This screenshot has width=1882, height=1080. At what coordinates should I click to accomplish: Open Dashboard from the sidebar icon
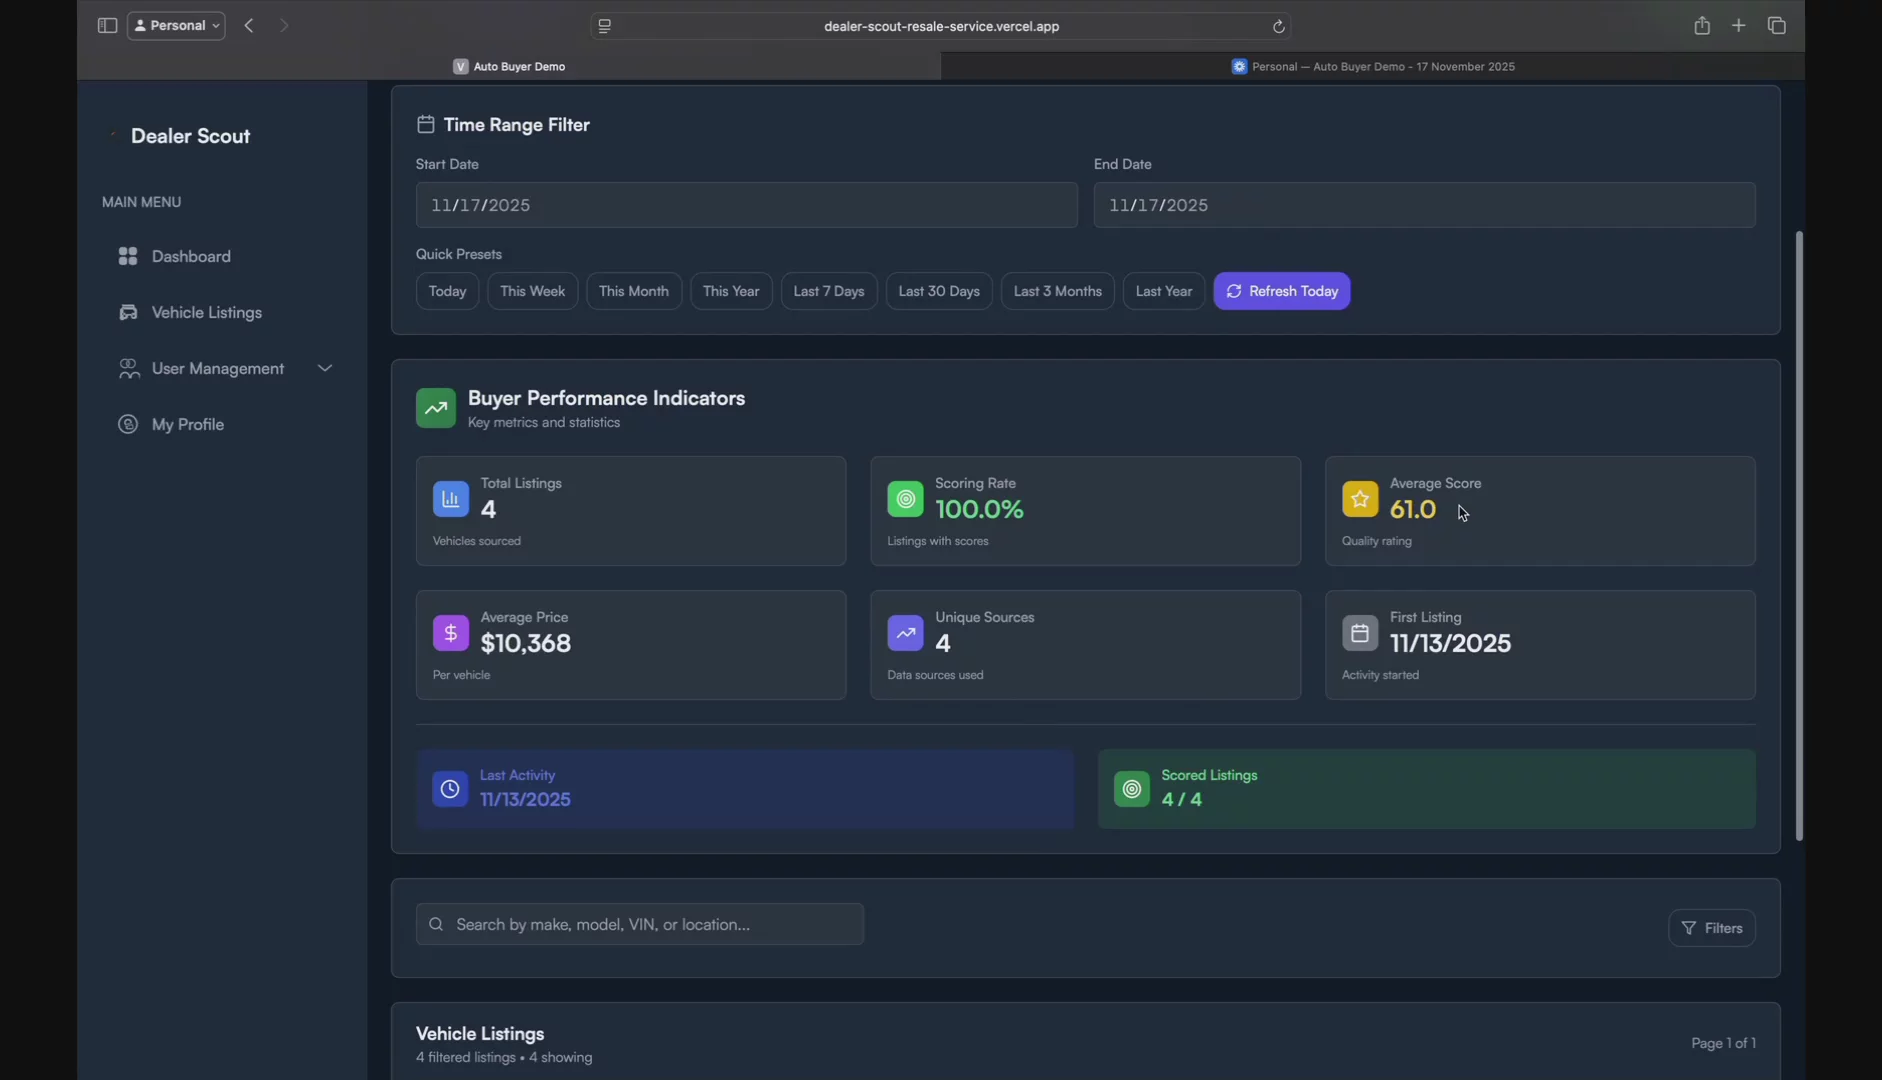click(128, 256)
